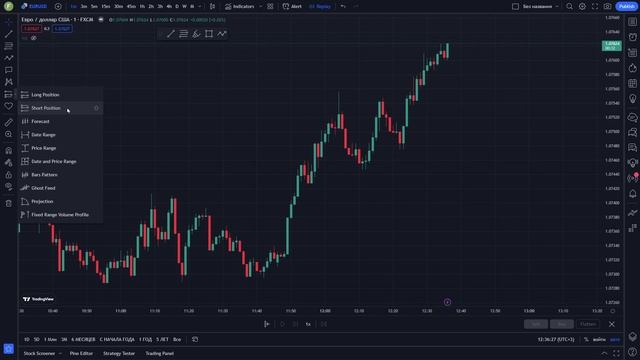Take a chart snapshot camera icon
The image size is (640, 360).
tap(608, 6)
